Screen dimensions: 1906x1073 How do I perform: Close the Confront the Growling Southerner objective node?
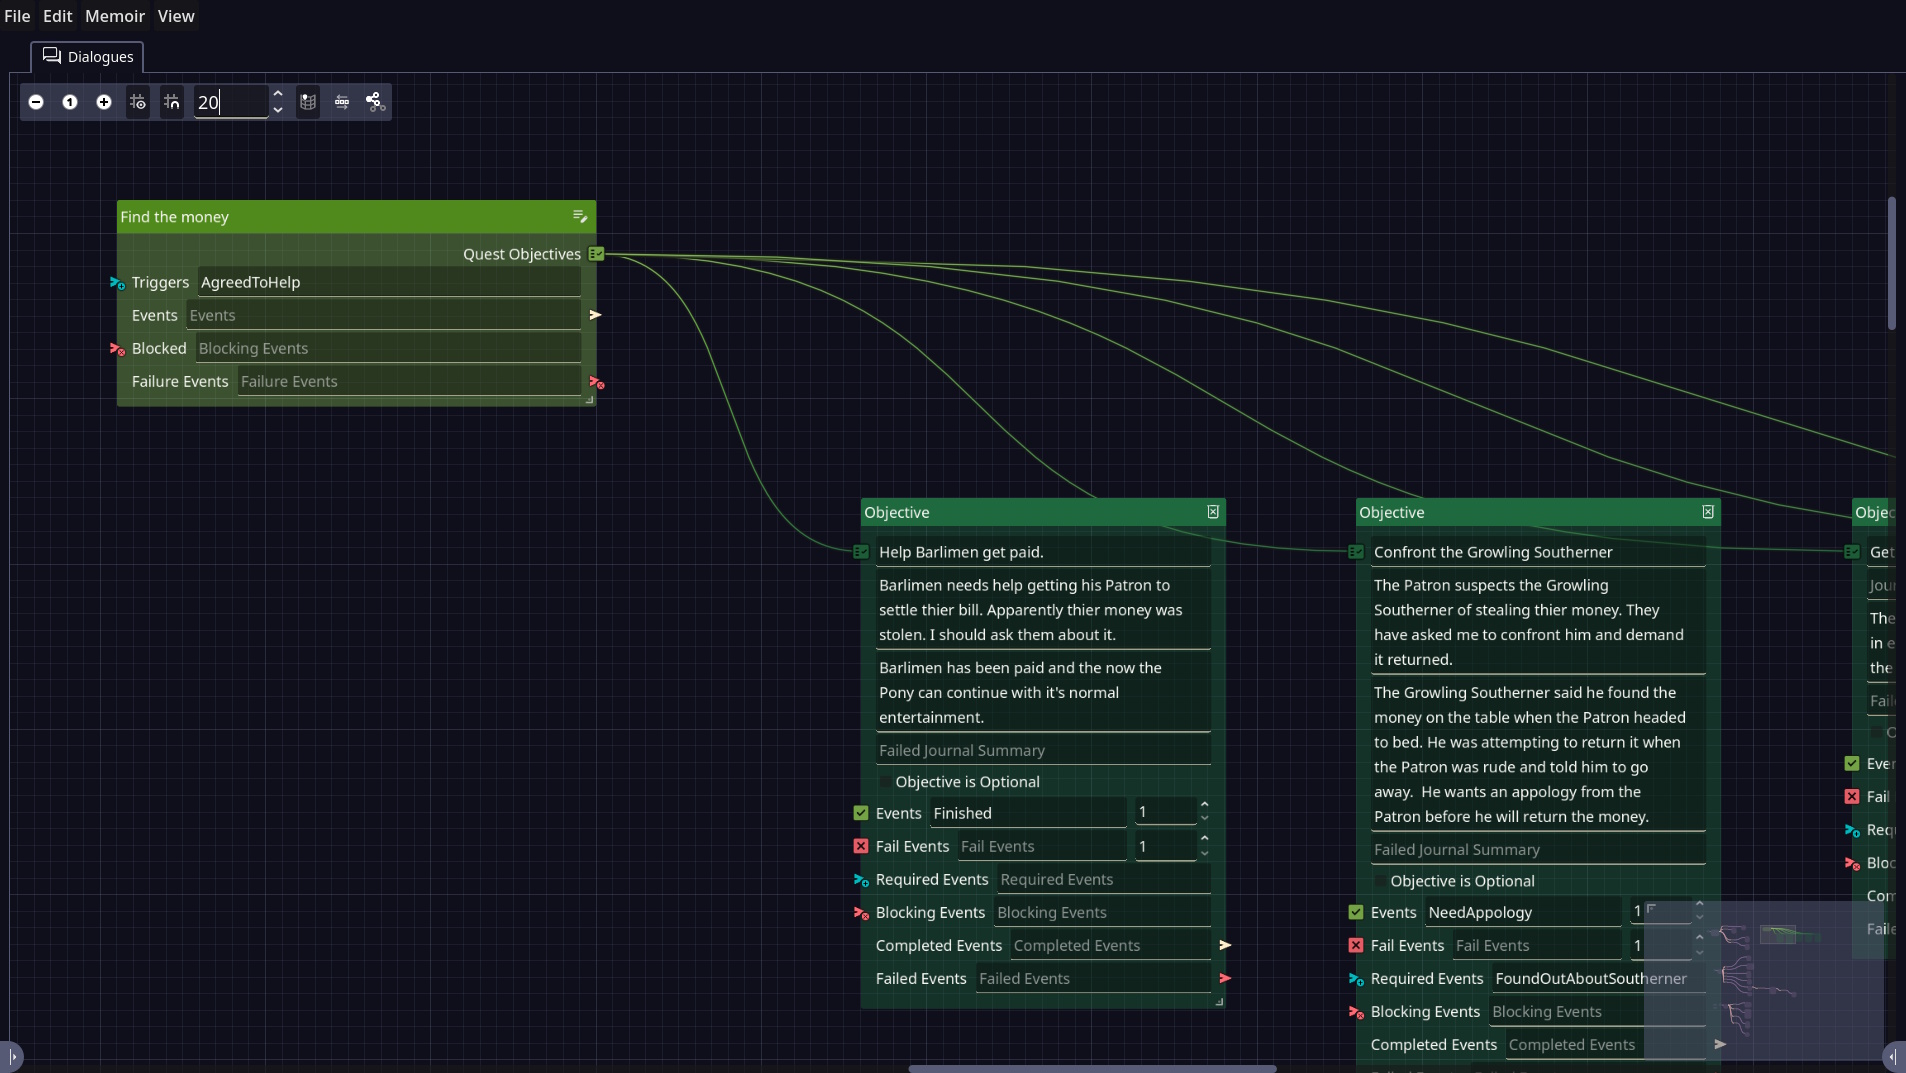pyautogui.click(x=1708, y=512)
